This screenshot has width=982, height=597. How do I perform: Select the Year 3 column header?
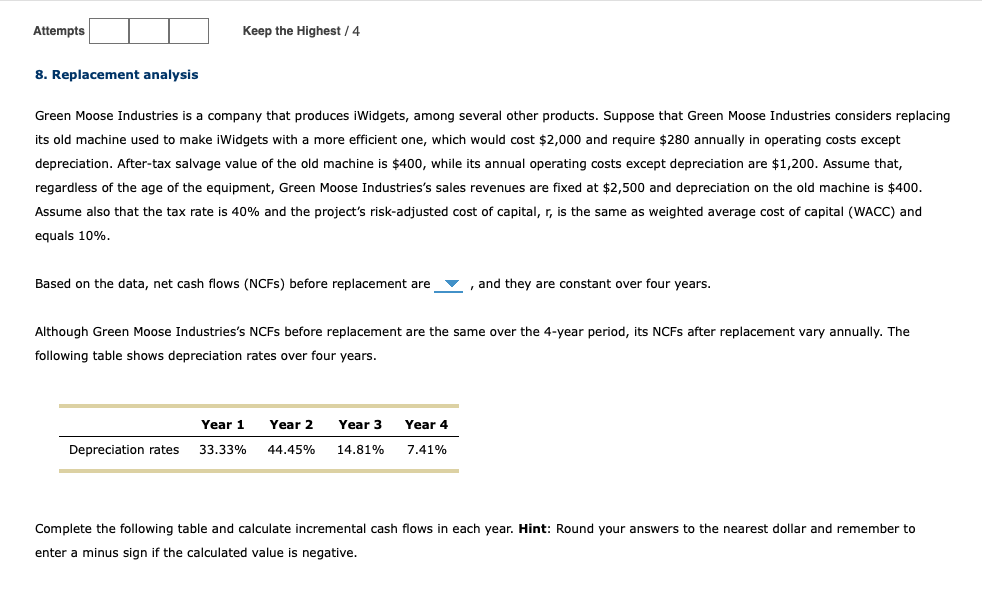(359, 424)
